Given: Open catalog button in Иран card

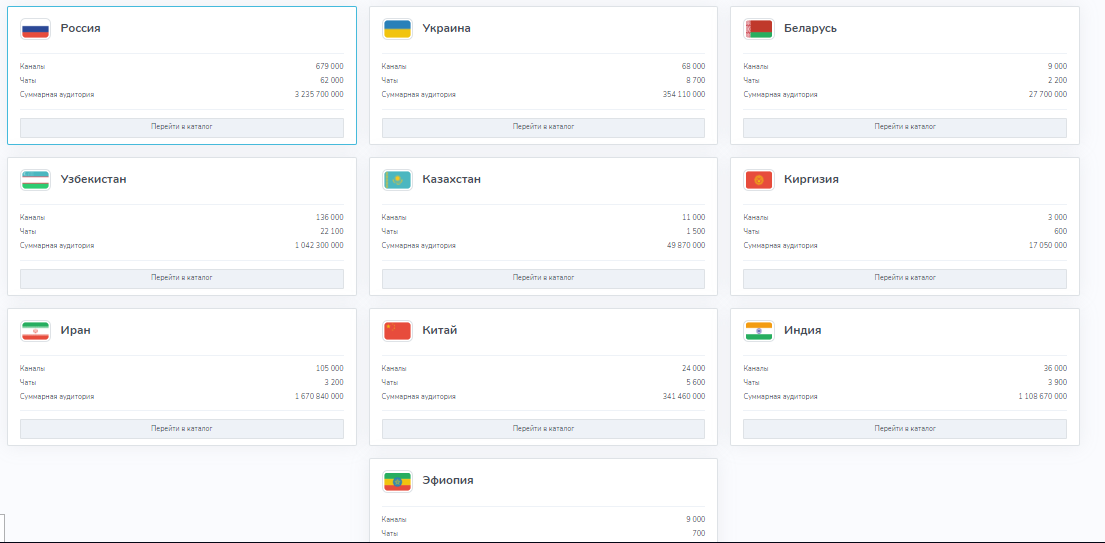Looking at the screenshot, I should [182, 429].
